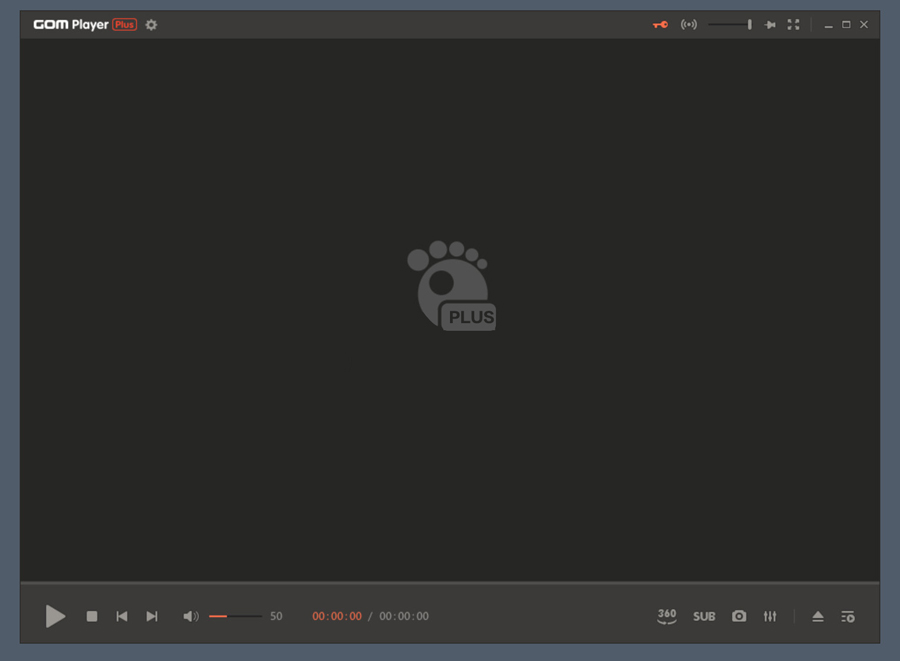The image size is (900, 661).
Task: Toggle 360 degree video mode
Action: pyautogui.click(x=667, y=616)
